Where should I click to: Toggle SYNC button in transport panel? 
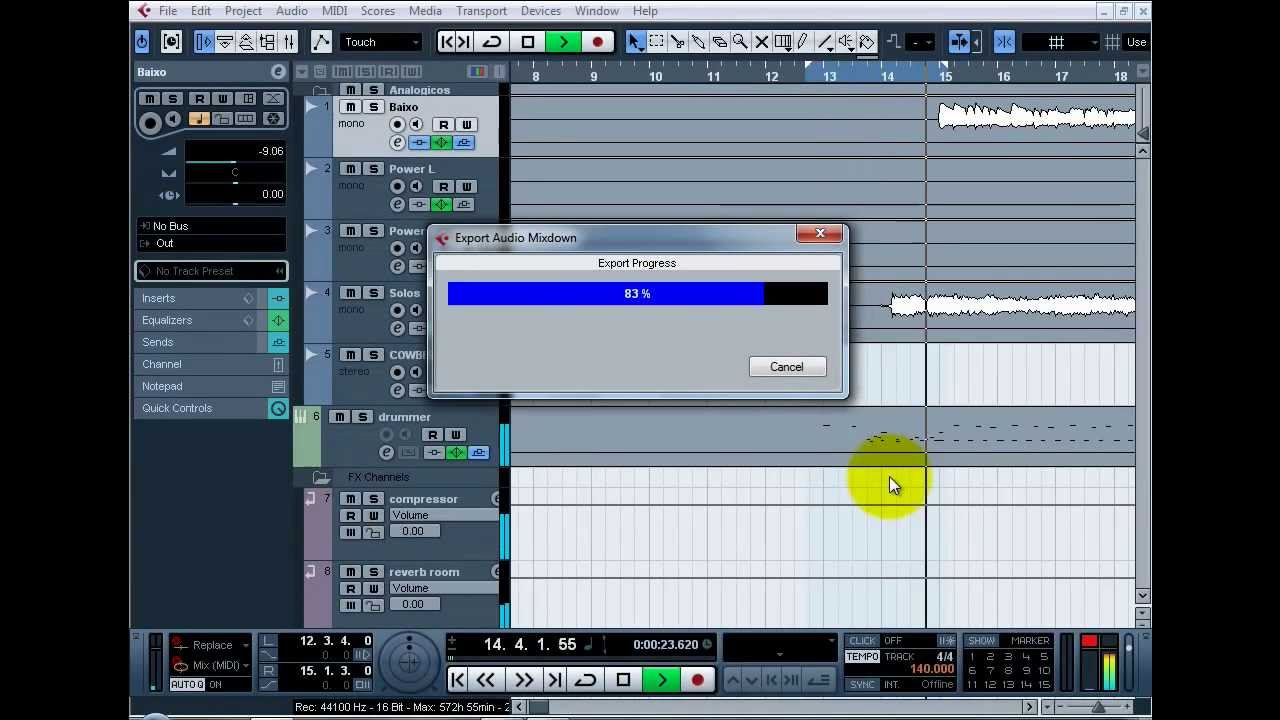point(862,685)
